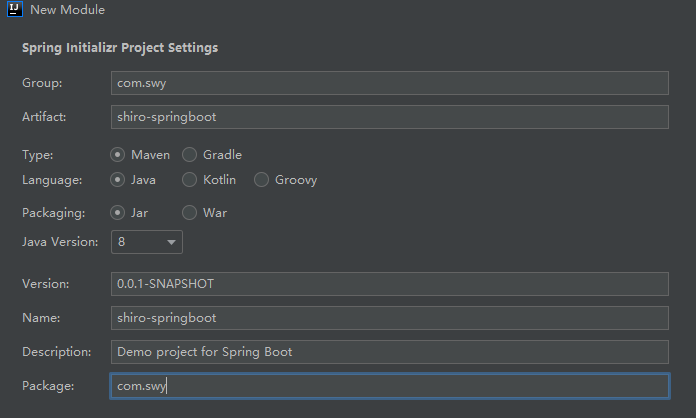Open the Java Version dropdown

(146, 241)
